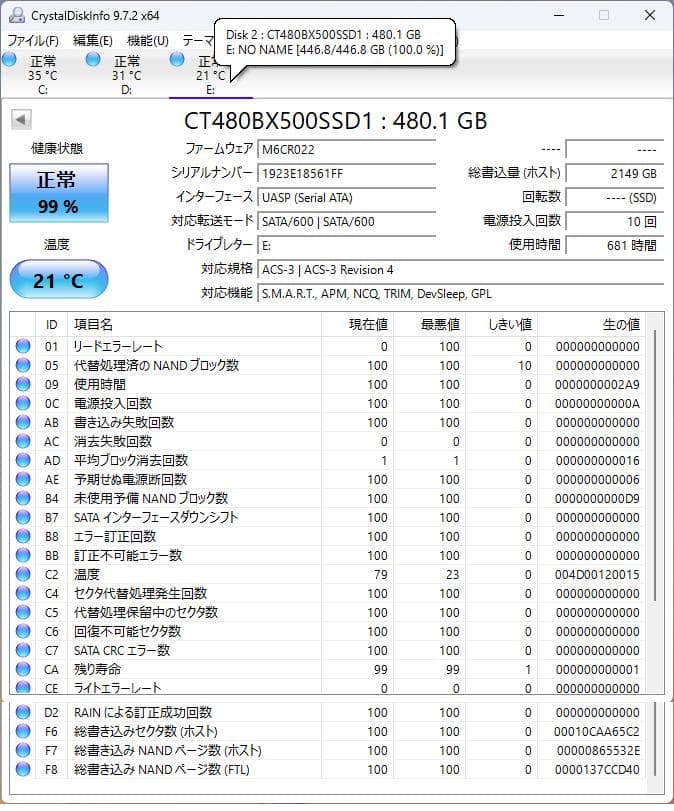Image resolution: width=674 pixels, height=811 pixels.
Task: Open the 機能(U) menu
Action: click(148, 40)
